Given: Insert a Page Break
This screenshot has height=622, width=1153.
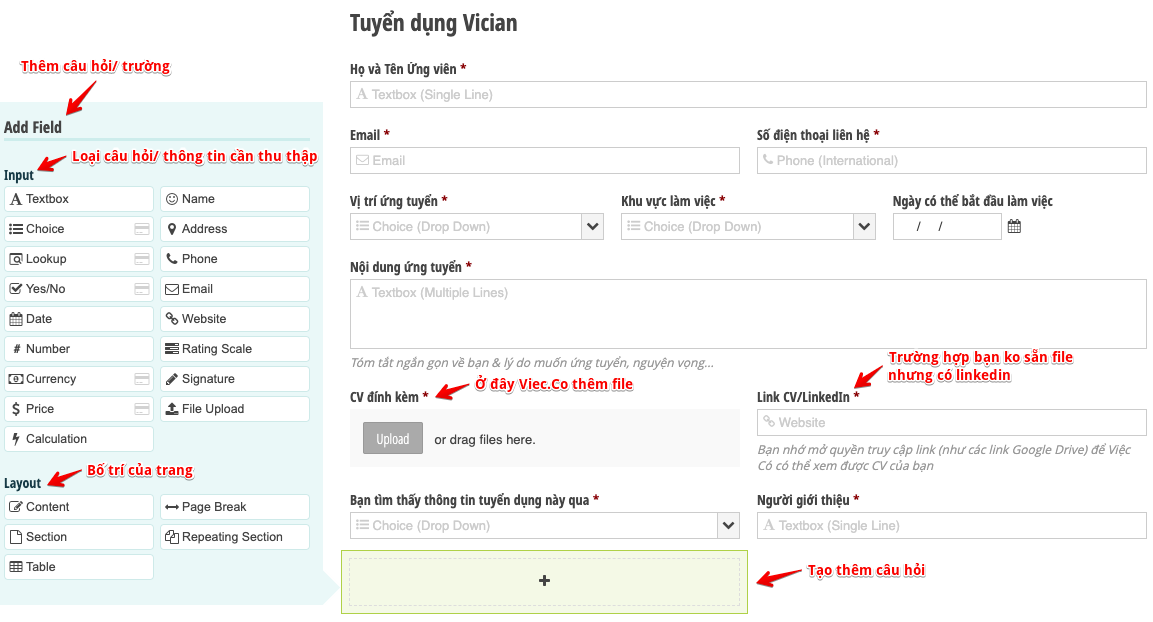Looking at the screenshot, I should pos(235,507).
